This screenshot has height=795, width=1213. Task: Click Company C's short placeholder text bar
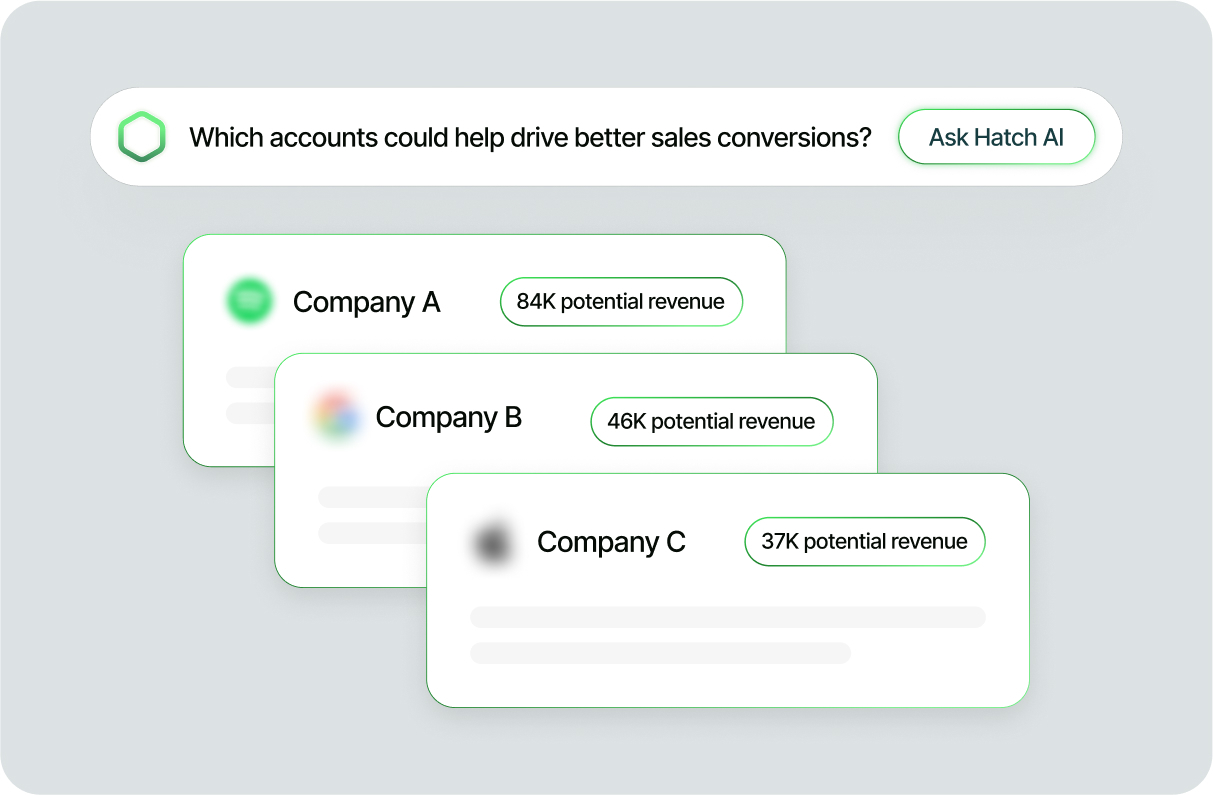tap(660, 653)
